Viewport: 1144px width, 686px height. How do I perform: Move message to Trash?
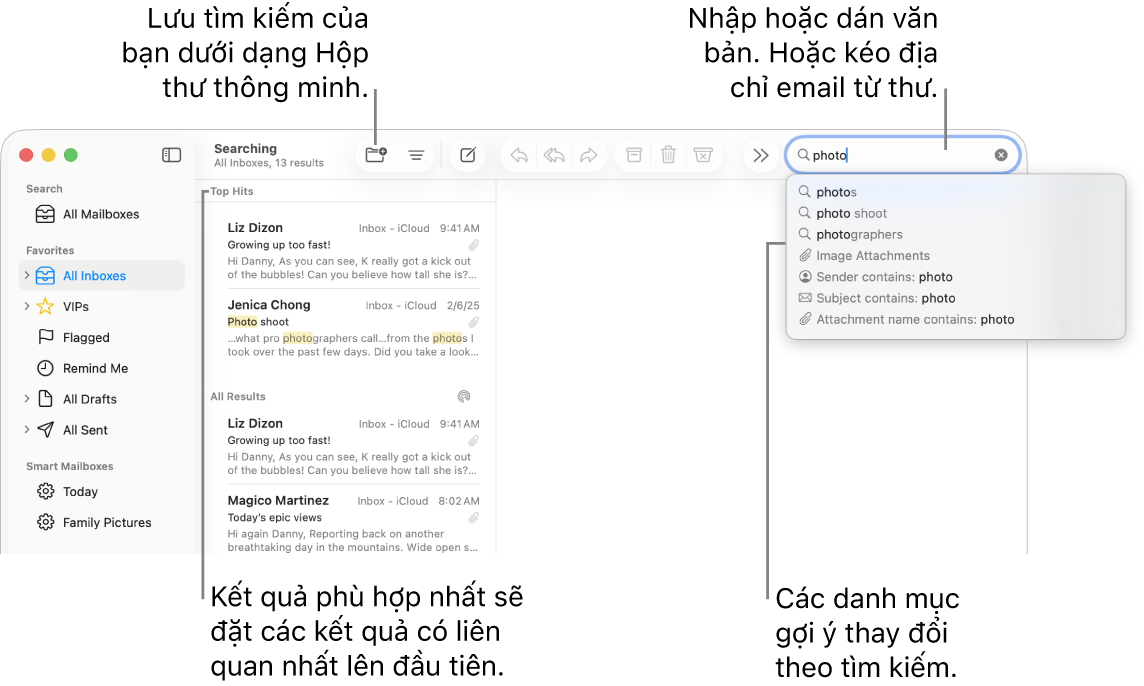click(x=668, y=155)
